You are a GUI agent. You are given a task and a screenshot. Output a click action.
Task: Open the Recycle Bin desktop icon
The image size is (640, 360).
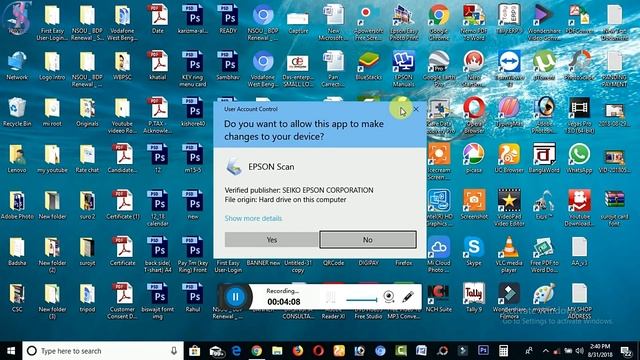(17, 112)
